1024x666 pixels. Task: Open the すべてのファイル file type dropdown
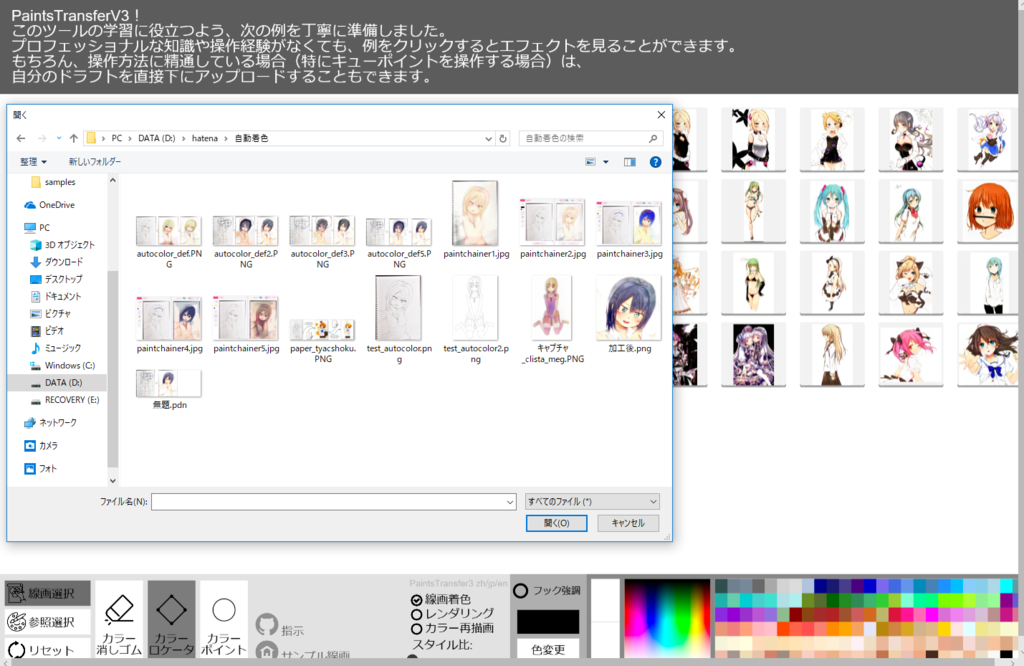pos(590,500)
